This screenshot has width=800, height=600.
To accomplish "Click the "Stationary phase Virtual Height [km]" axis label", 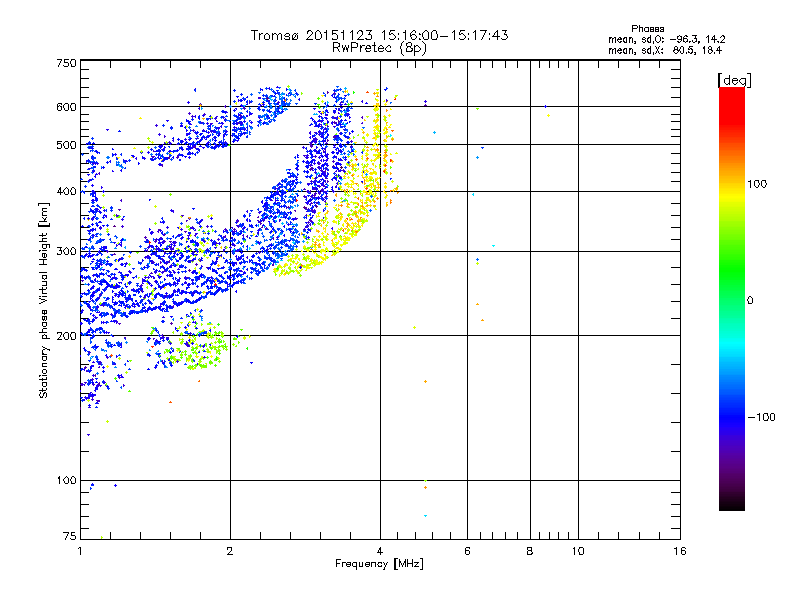I will [x=44, y=300].
